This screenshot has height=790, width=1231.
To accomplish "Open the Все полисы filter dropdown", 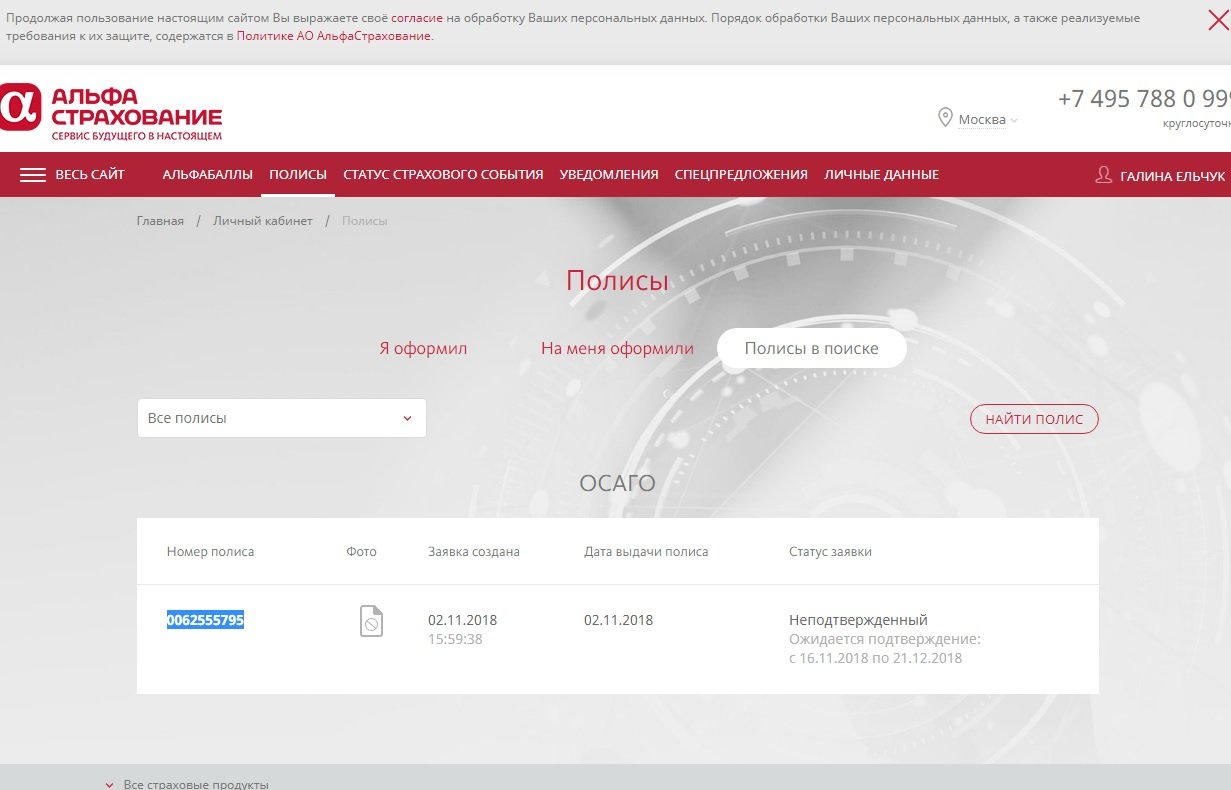I will tap(281, 418).
